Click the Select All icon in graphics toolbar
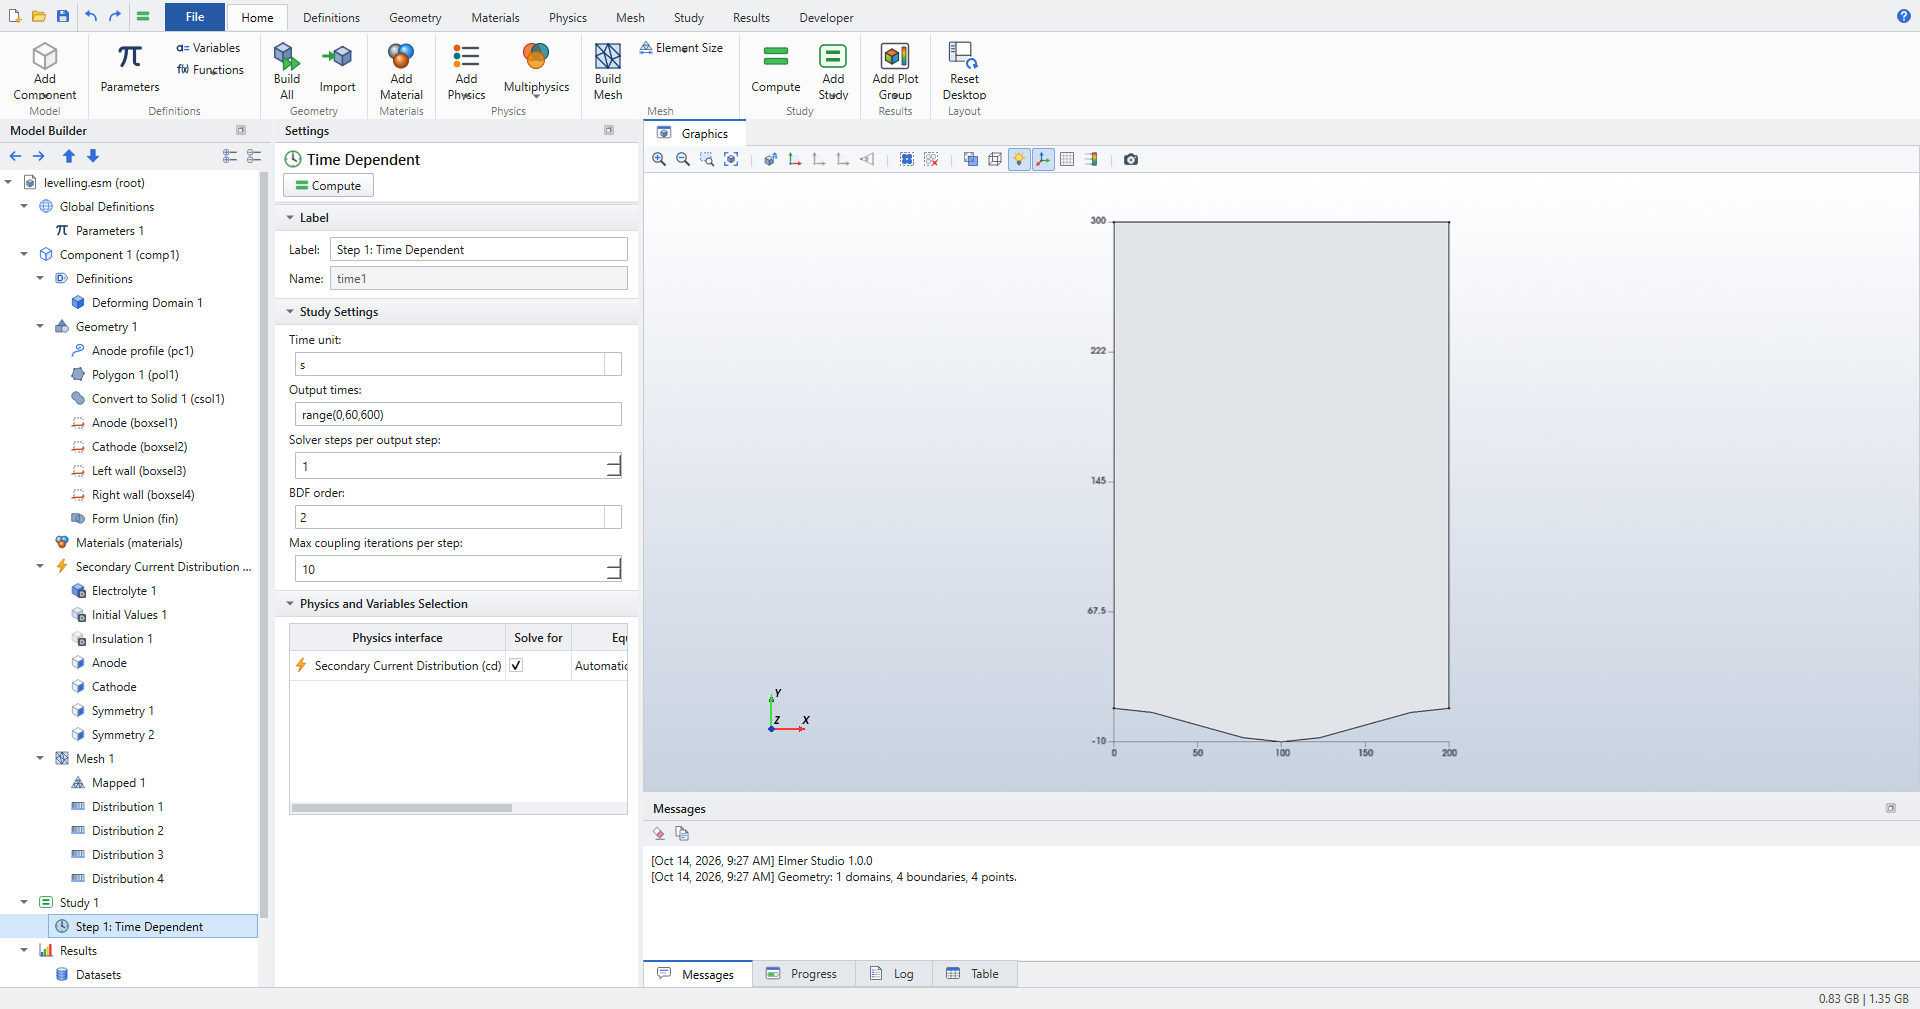 (x=907, y=159)
